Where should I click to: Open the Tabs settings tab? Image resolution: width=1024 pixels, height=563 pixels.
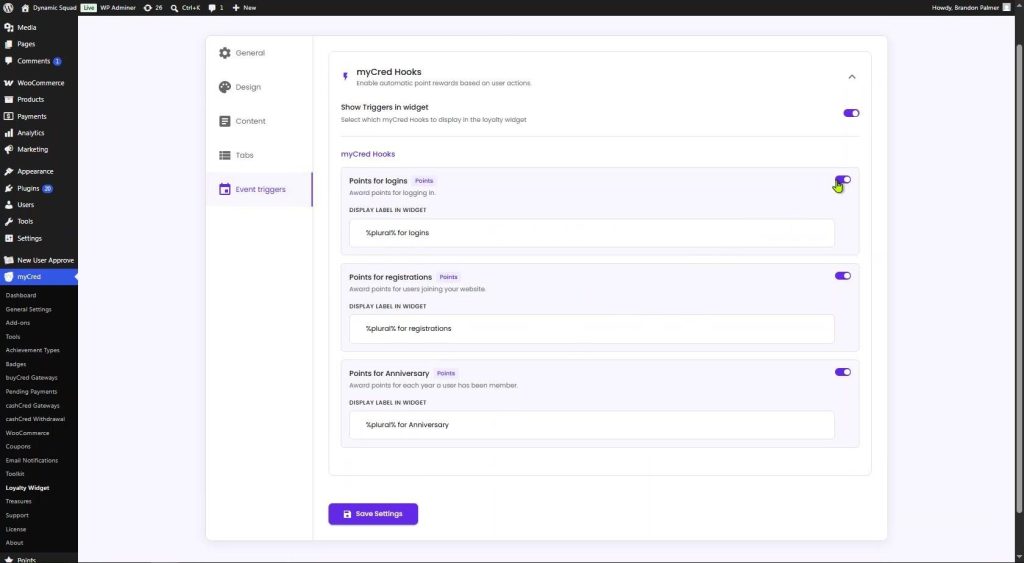[x=259, y=155]
